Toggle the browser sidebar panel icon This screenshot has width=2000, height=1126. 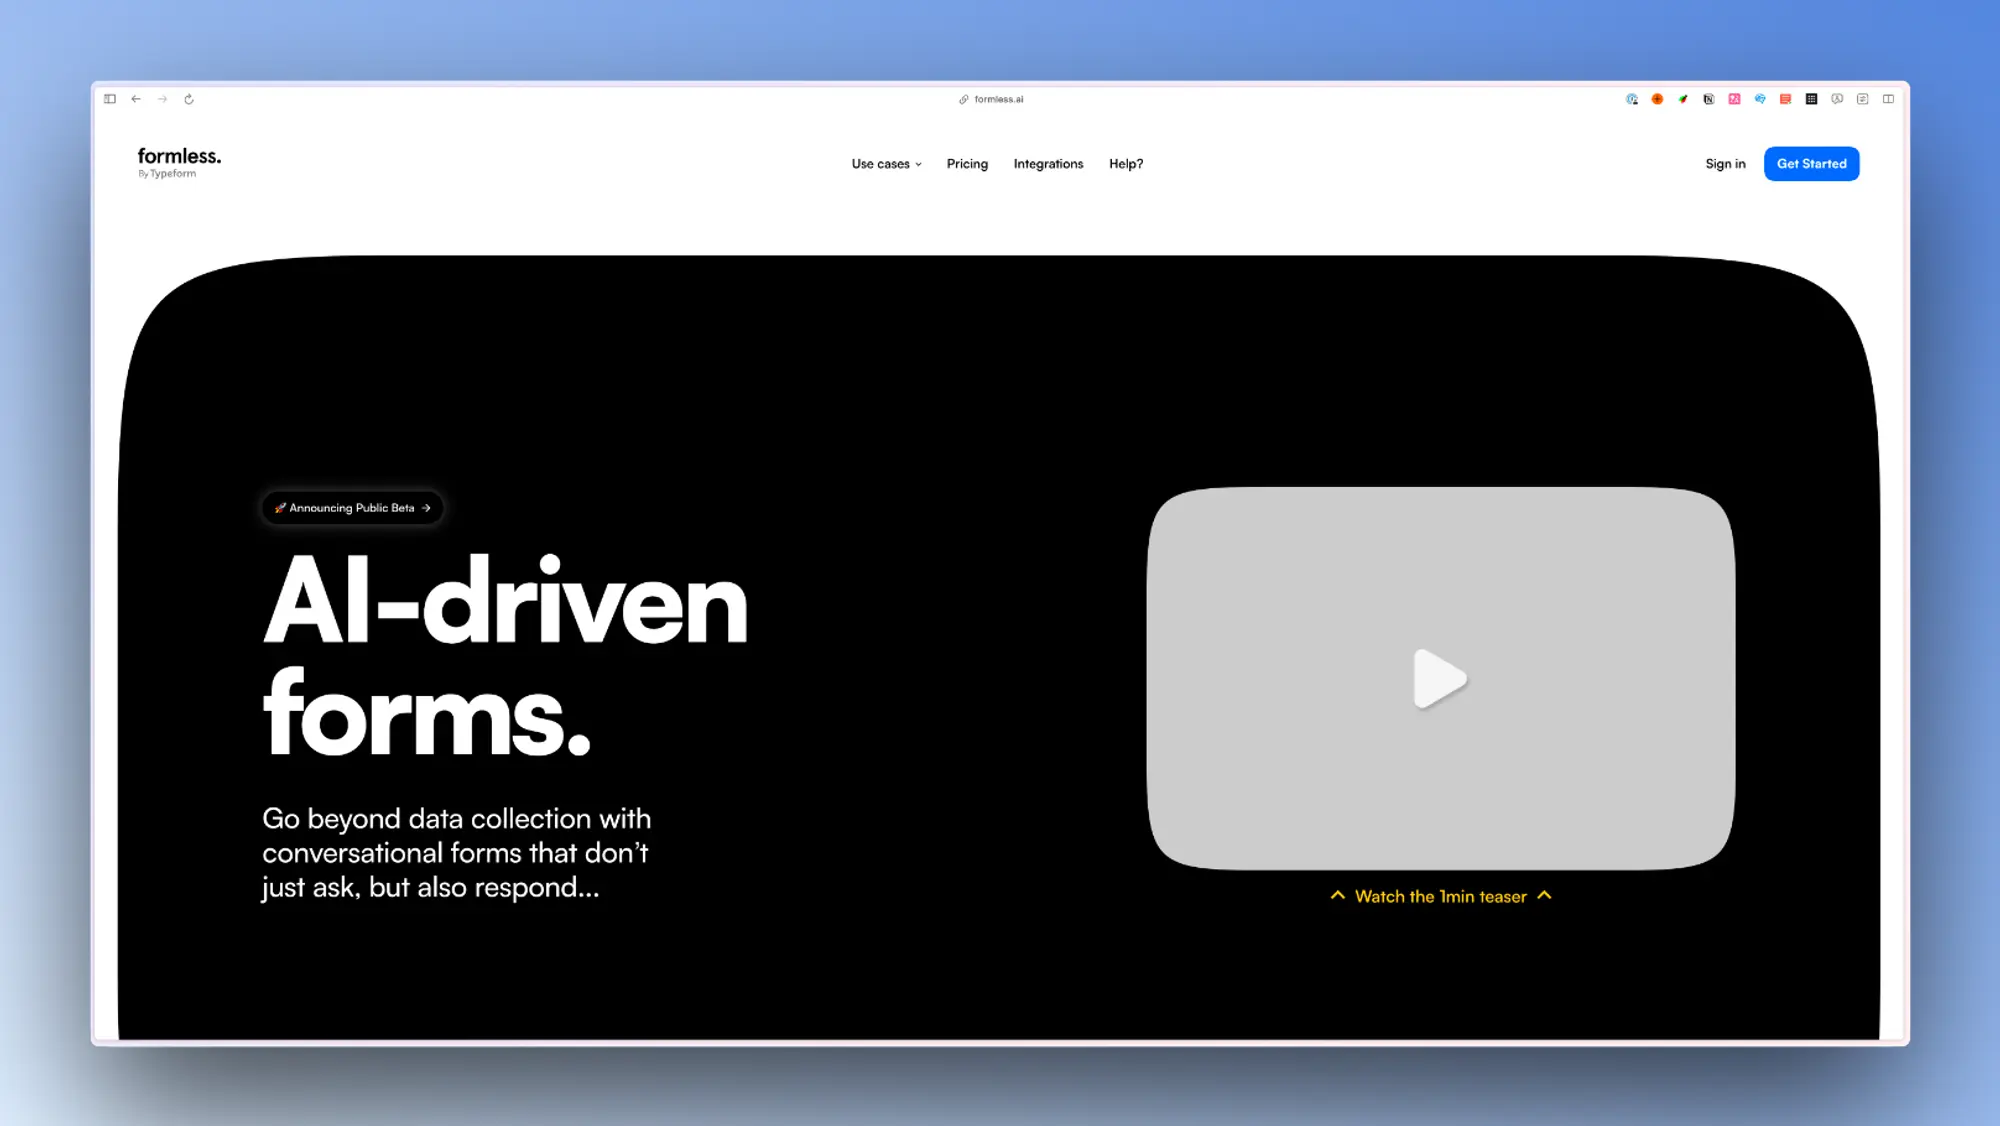[110, 99]
